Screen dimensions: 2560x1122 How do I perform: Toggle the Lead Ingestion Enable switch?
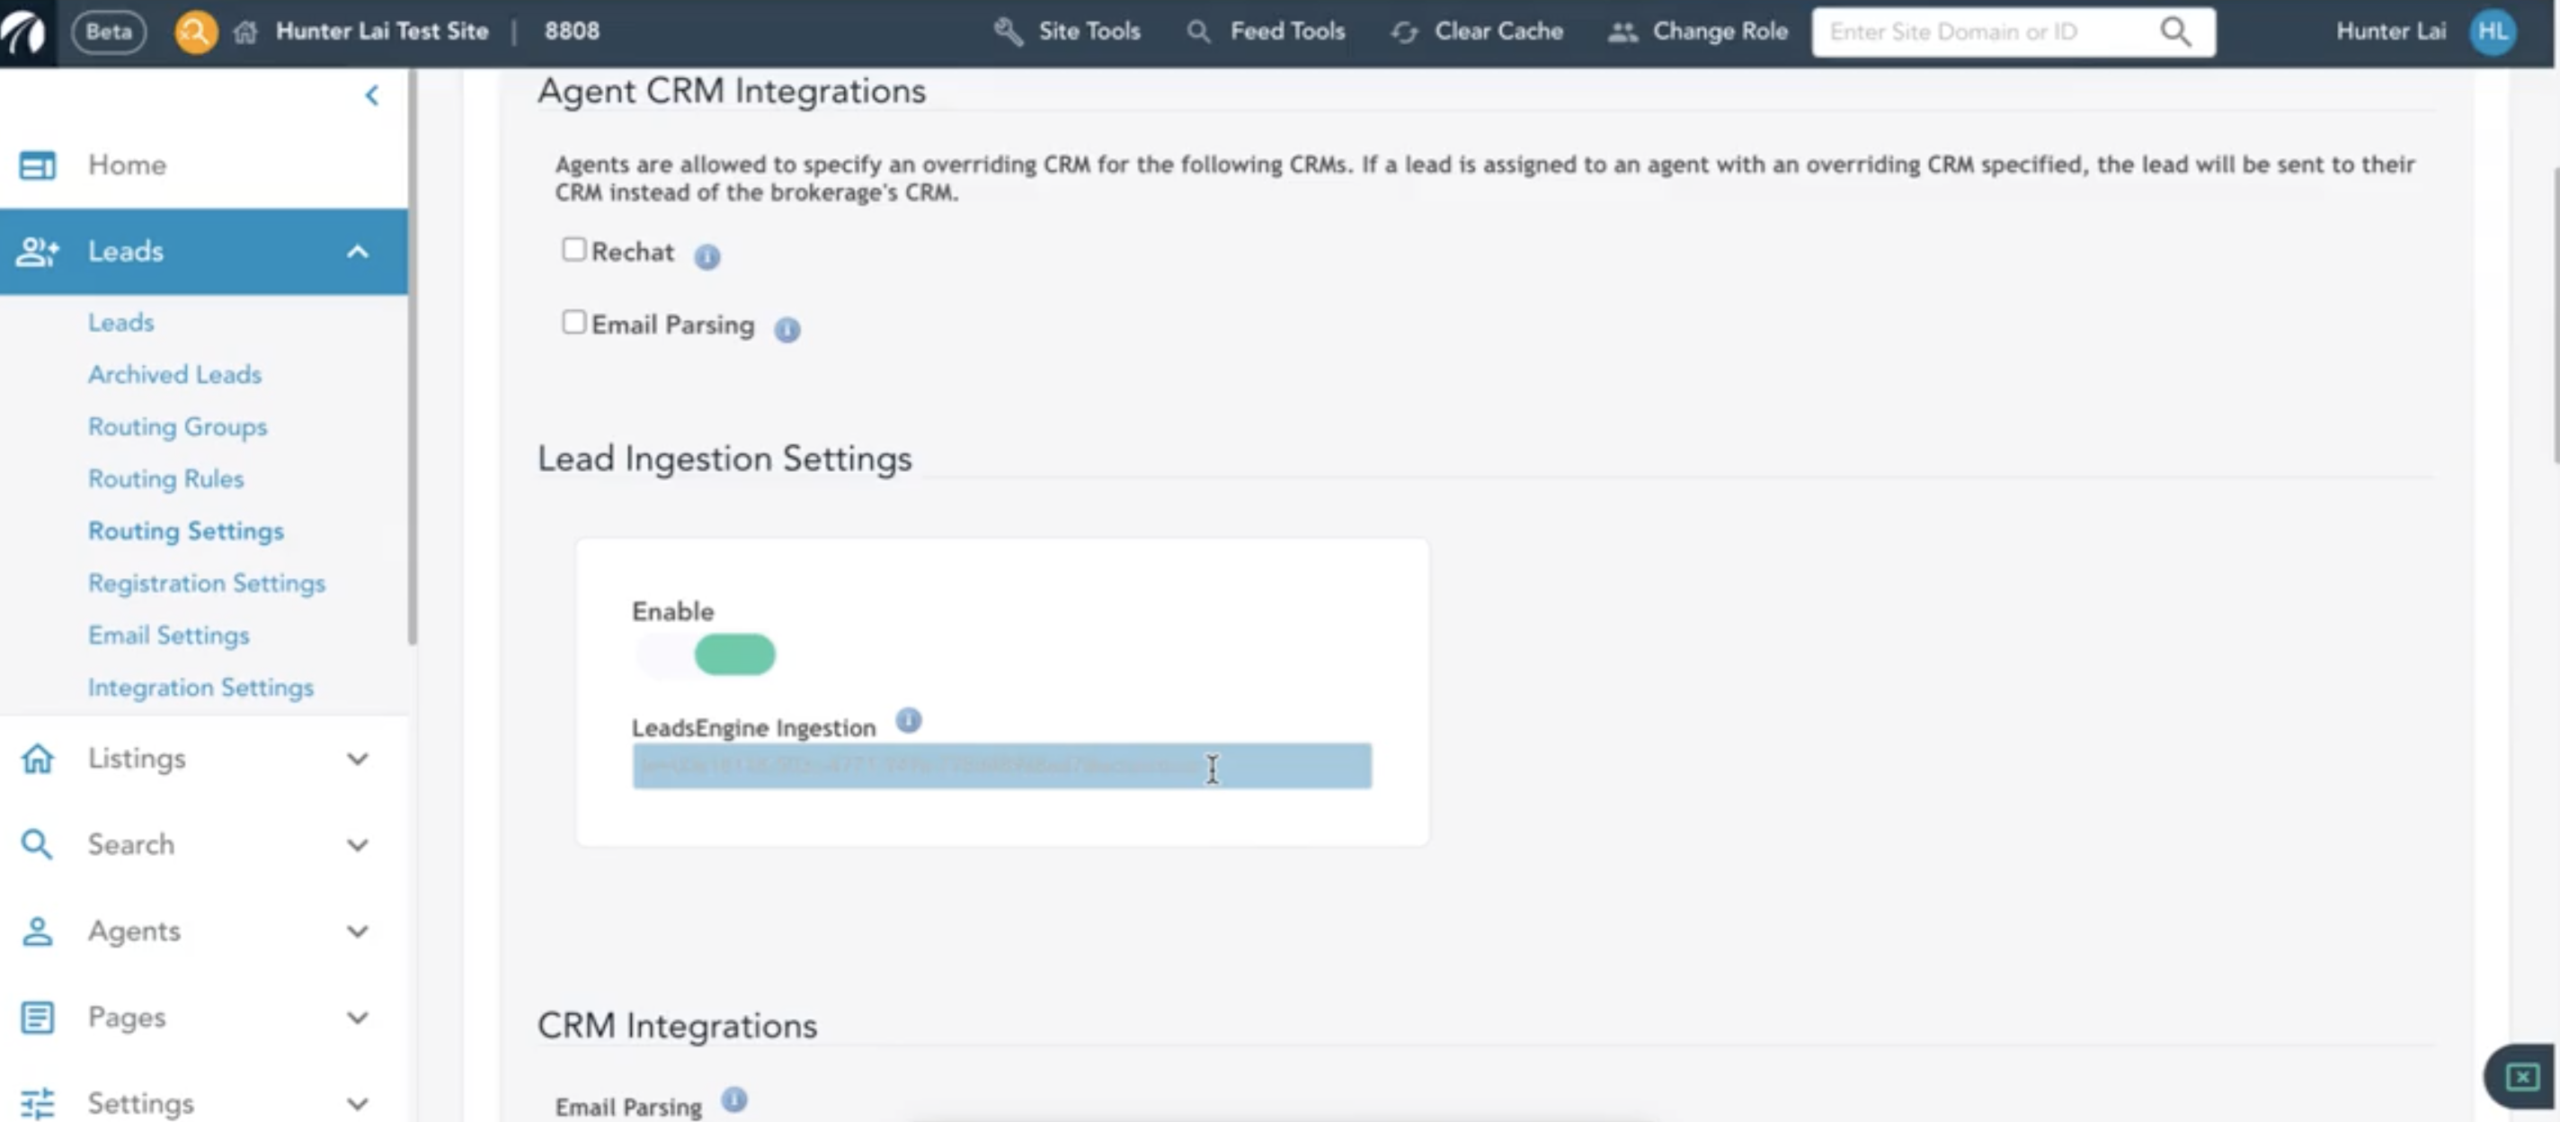pyautogui.click(x=706, y=655)
